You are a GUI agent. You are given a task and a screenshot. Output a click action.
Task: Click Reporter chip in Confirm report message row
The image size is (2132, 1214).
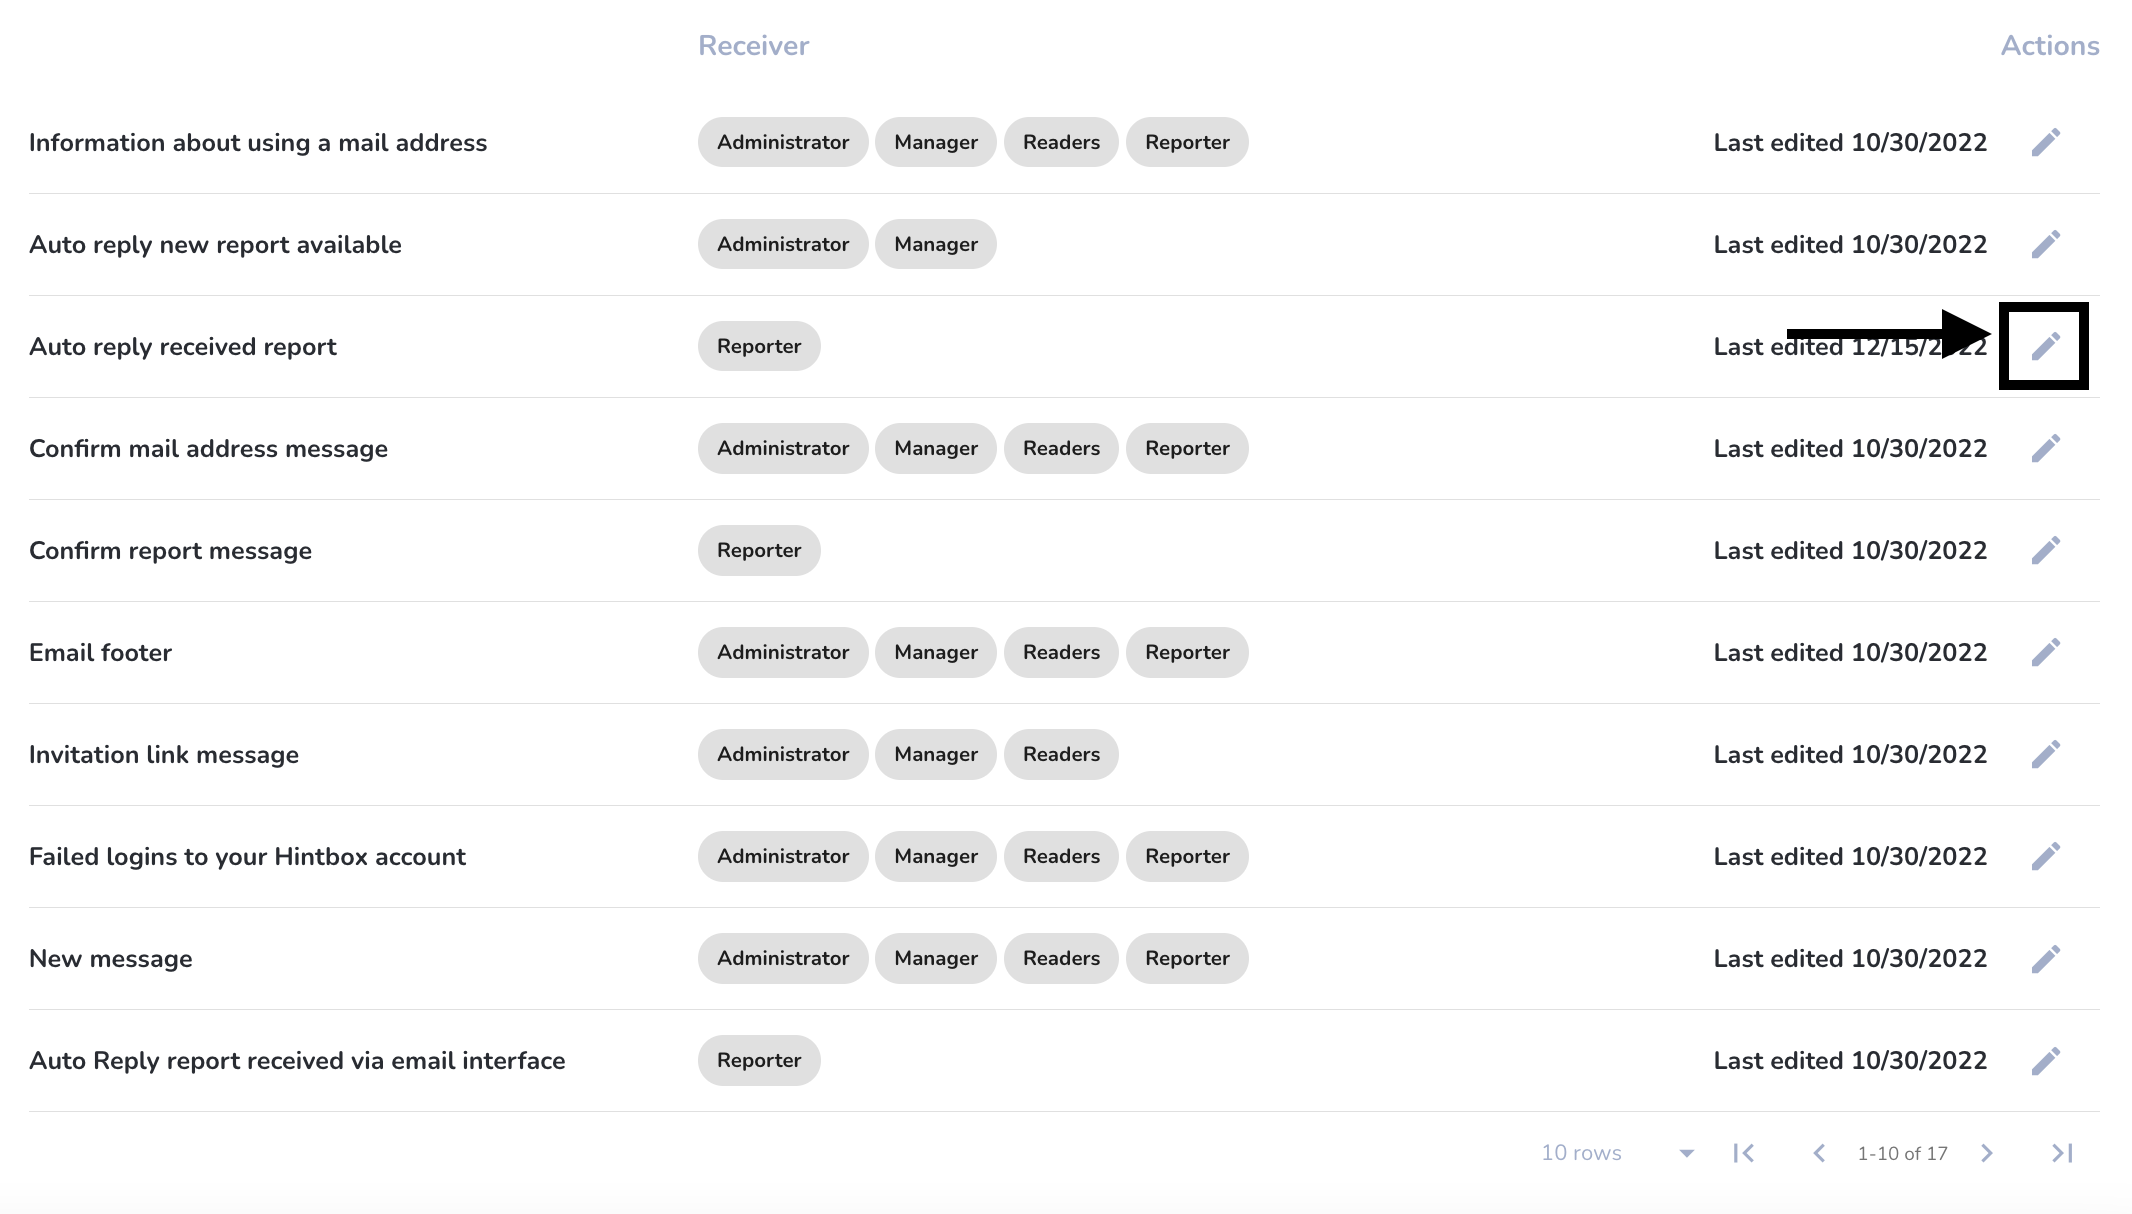(x=759, y=550)
